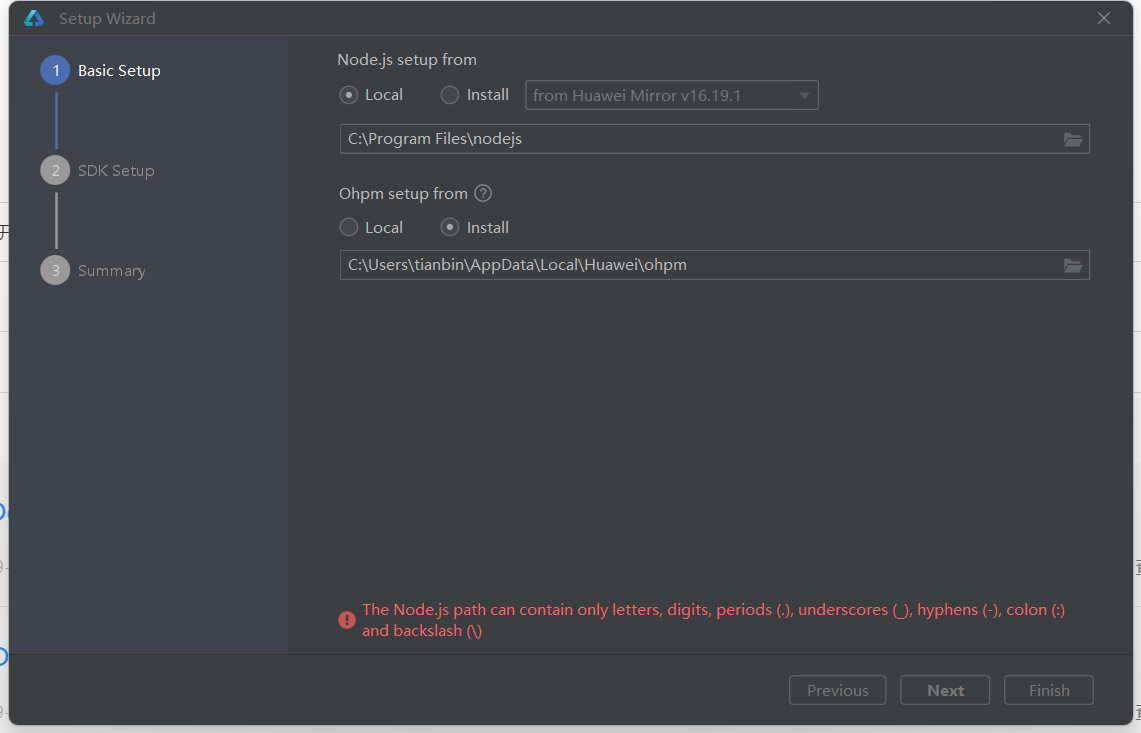Click the 'Setup Wizard' title text
1141x733 pixels.
(x=107, y=18)
